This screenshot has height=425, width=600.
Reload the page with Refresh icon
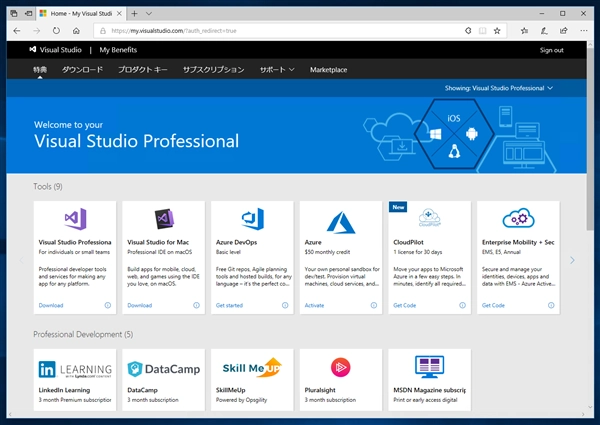pos(56,31)
